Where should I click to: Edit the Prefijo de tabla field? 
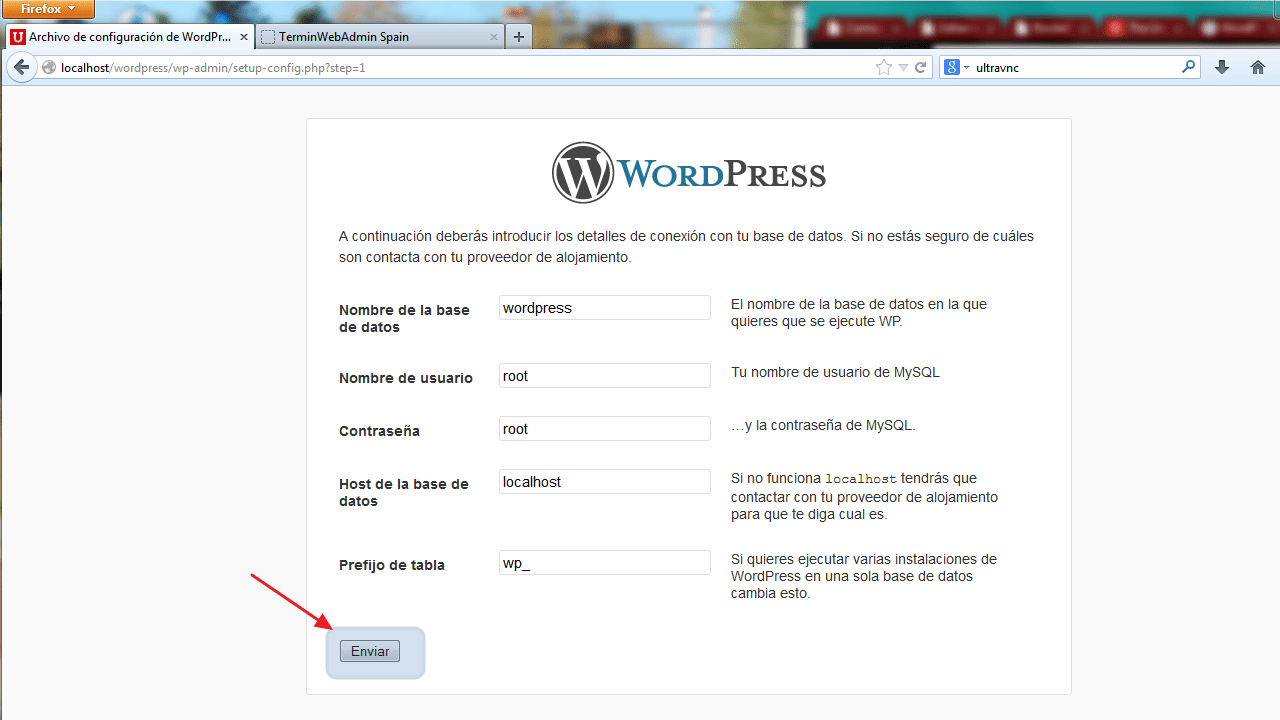point(605,563)
